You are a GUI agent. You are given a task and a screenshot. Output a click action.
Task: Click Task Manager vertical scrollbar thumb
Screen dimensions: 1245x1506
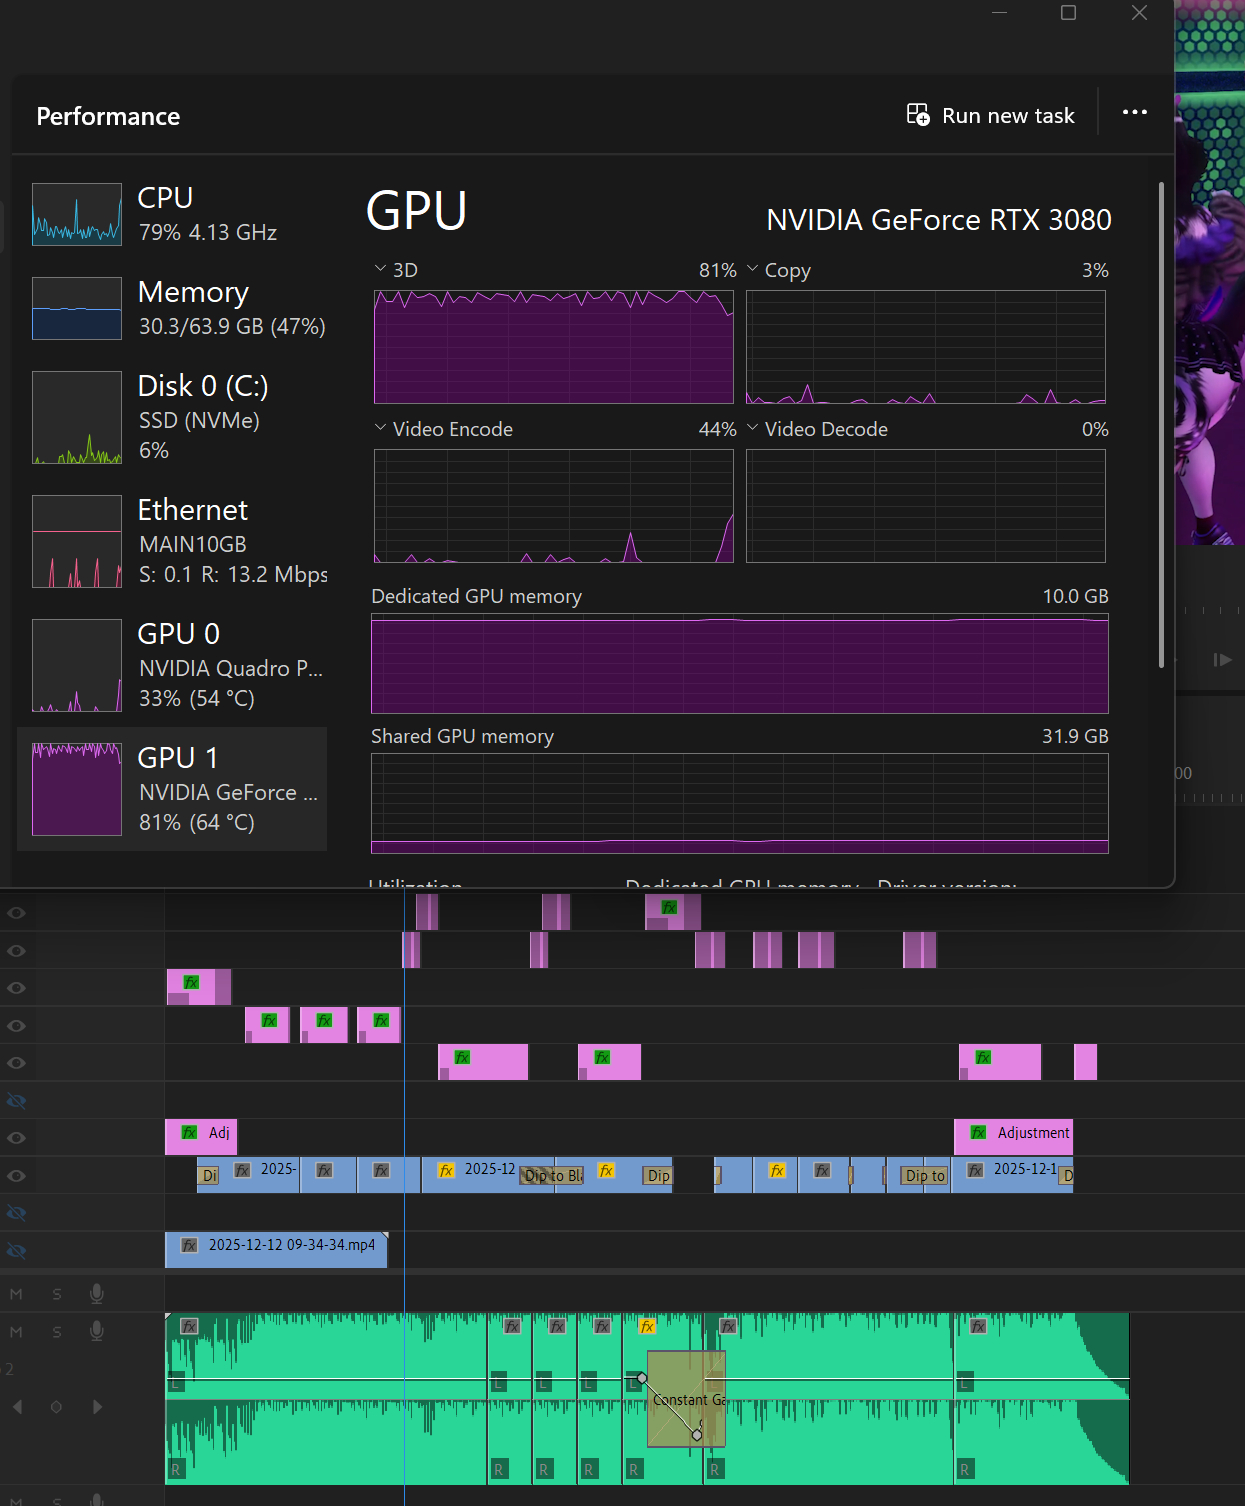click(1161, 425)
